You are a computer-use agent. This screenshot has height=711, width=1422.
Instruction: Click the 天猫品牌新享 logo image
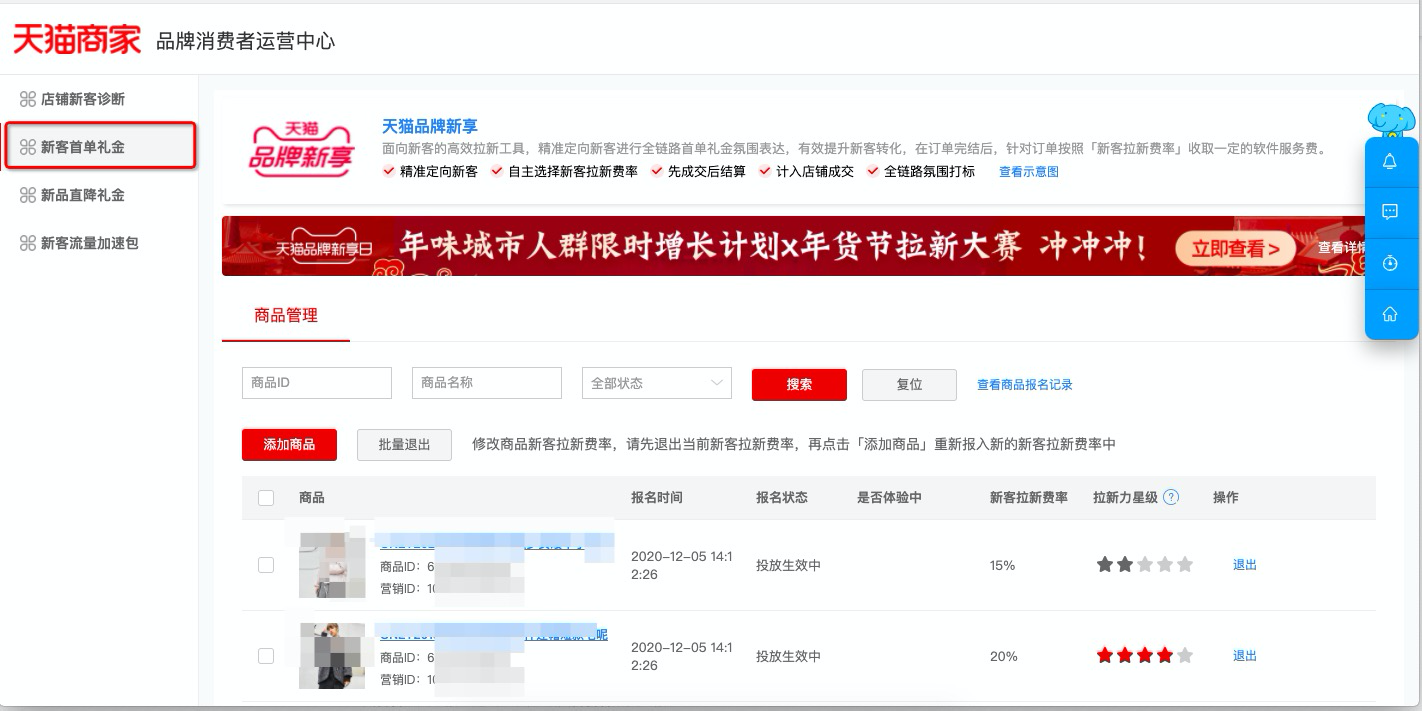point(301,149)
